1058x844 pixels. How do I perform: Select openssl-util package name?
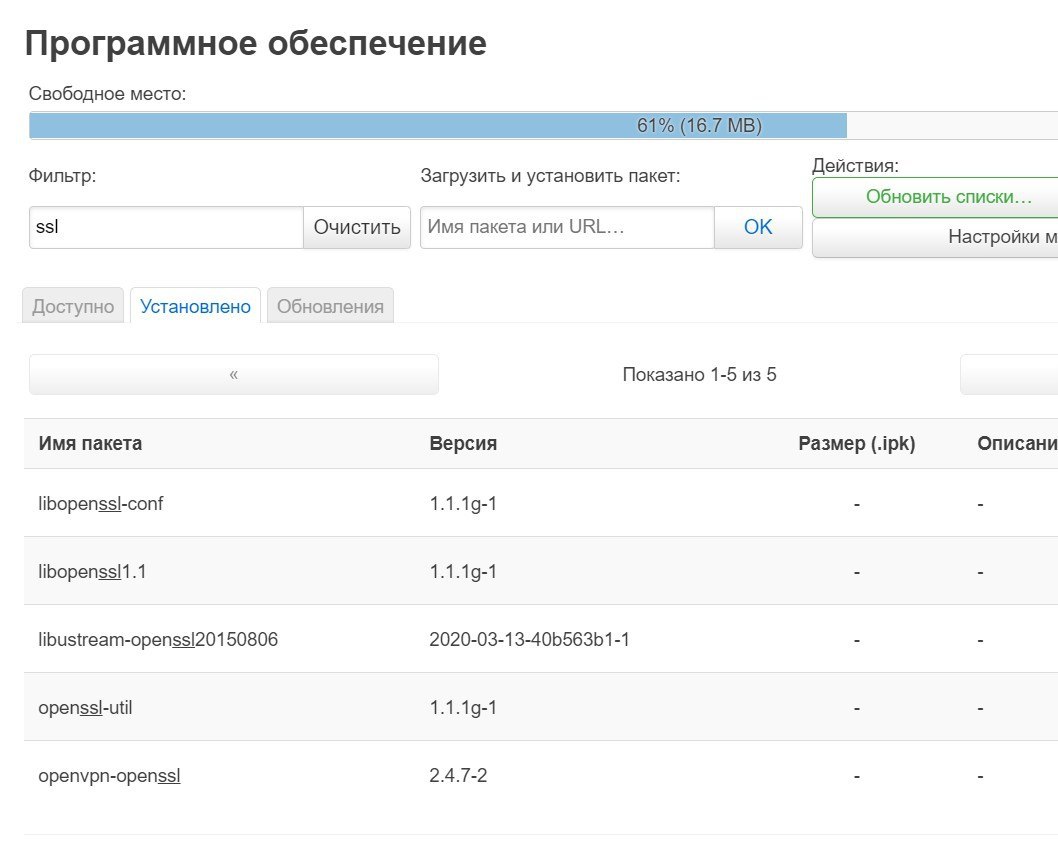[x=85, y=708]
